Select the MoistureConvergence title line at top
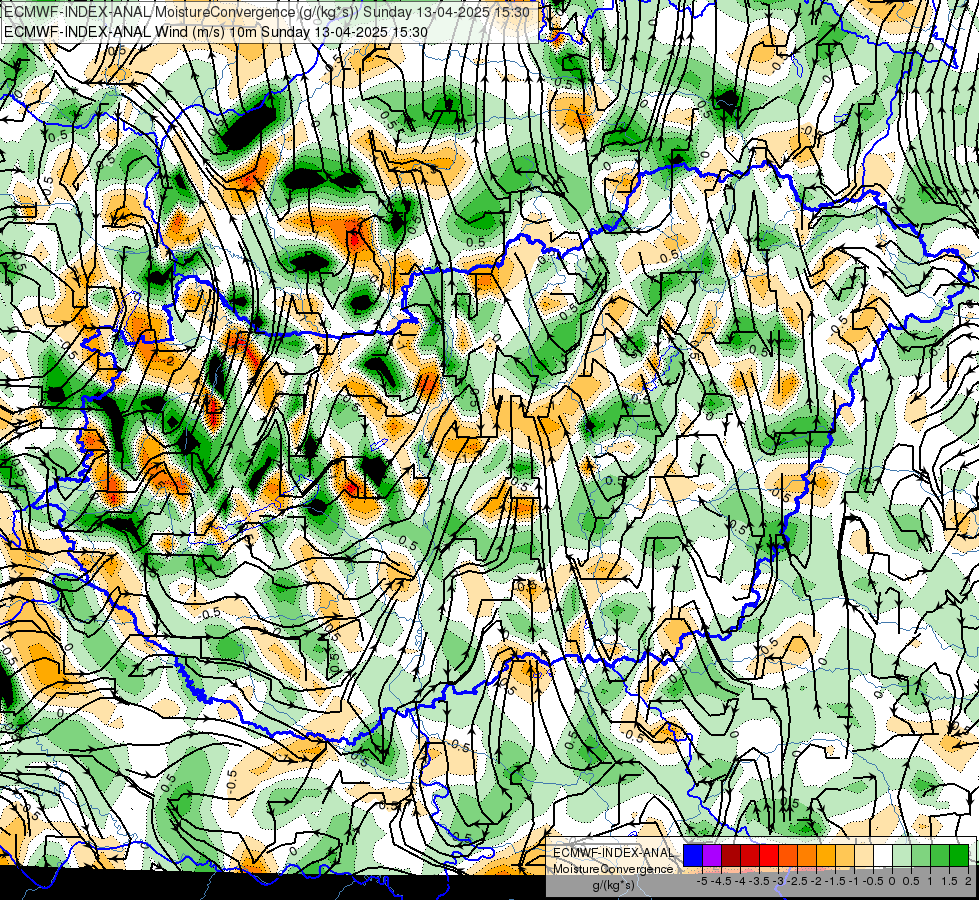979x900 pixels. click(267, 12)
